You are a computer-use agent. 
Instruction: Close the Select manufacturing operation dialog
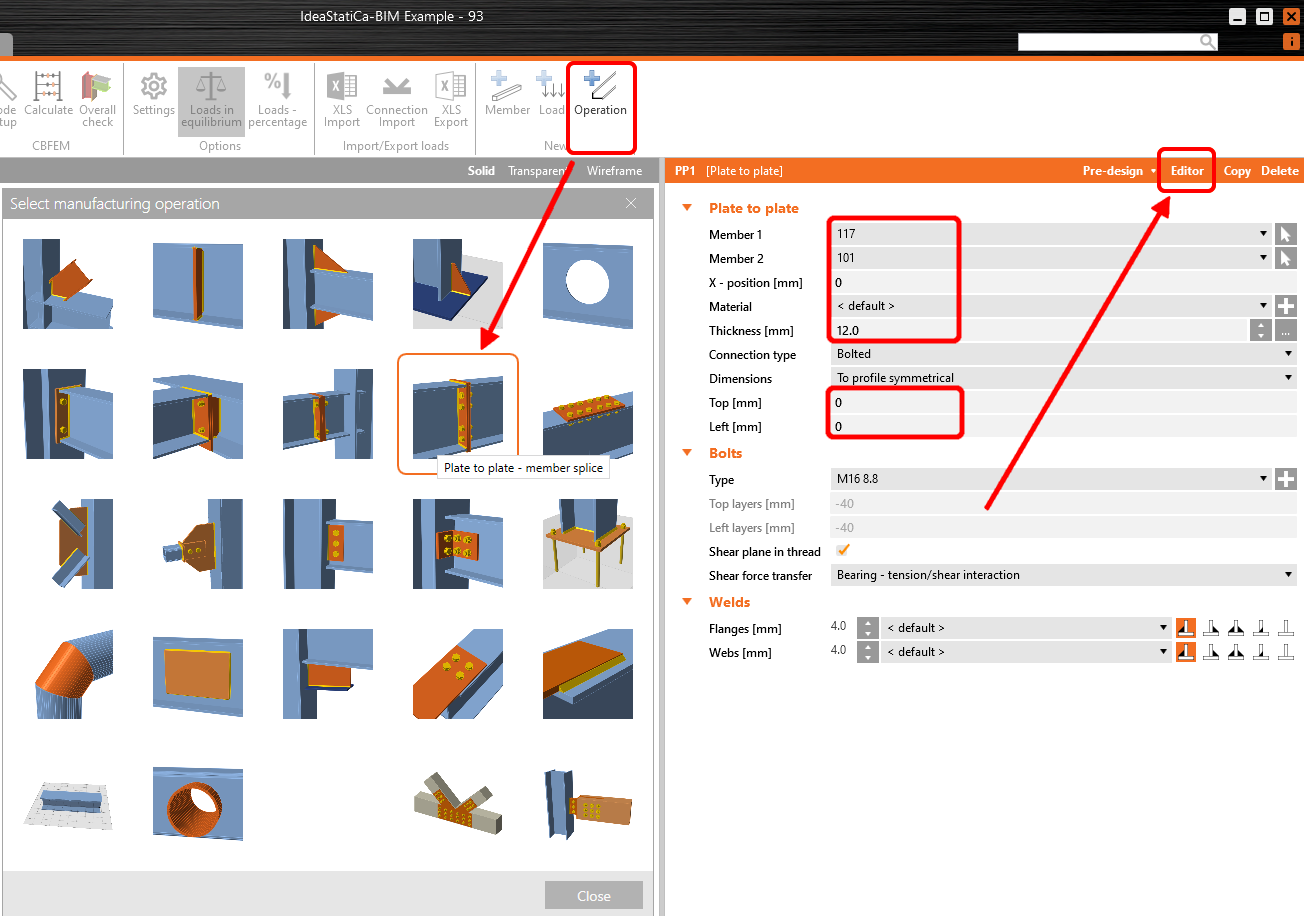(x=631, y=202)
